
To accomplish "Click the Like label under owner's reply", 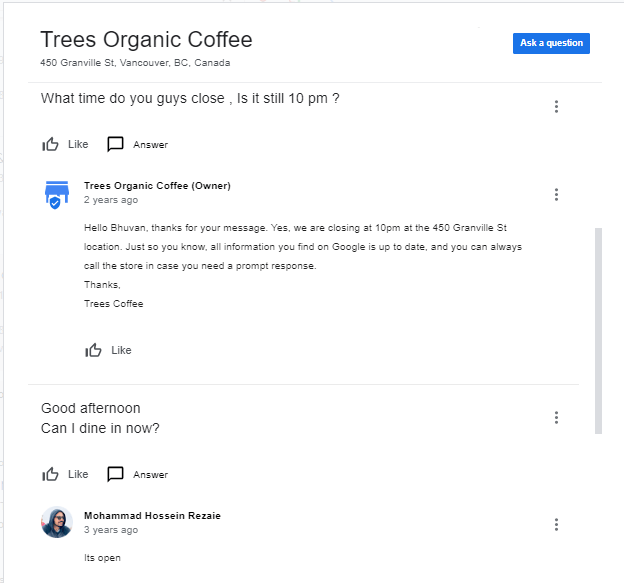I will (121, 350).
